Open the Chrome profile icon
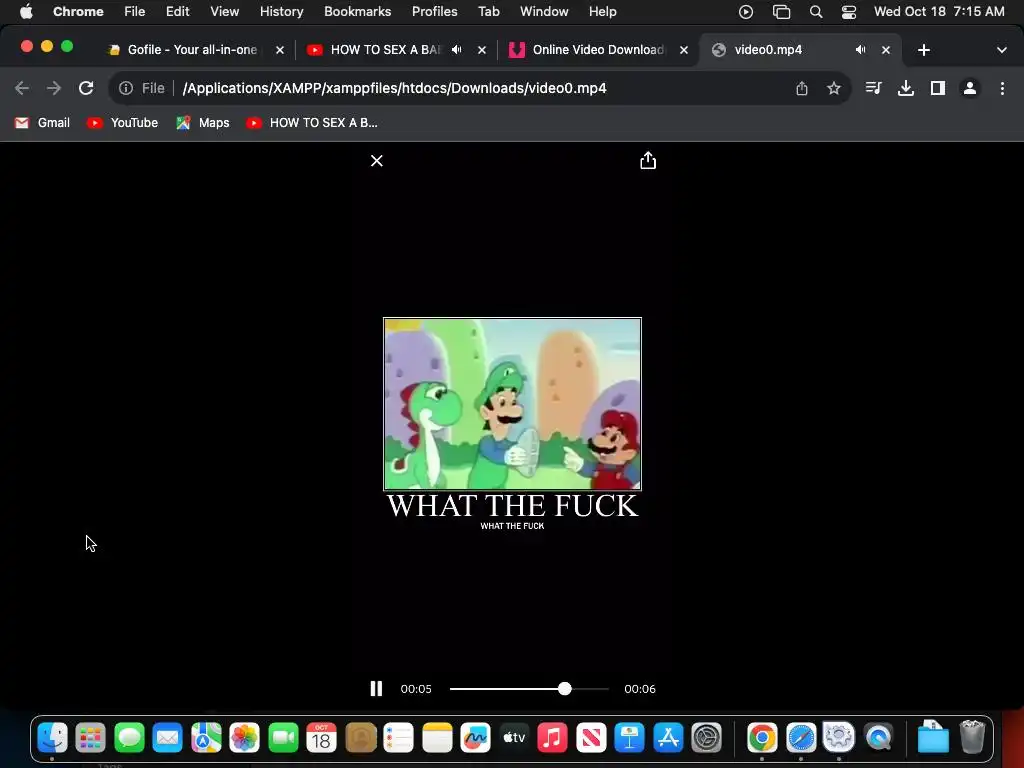The width and height of the screenshot is (1024, 768). pyautogui.click(x=970, y=88)
